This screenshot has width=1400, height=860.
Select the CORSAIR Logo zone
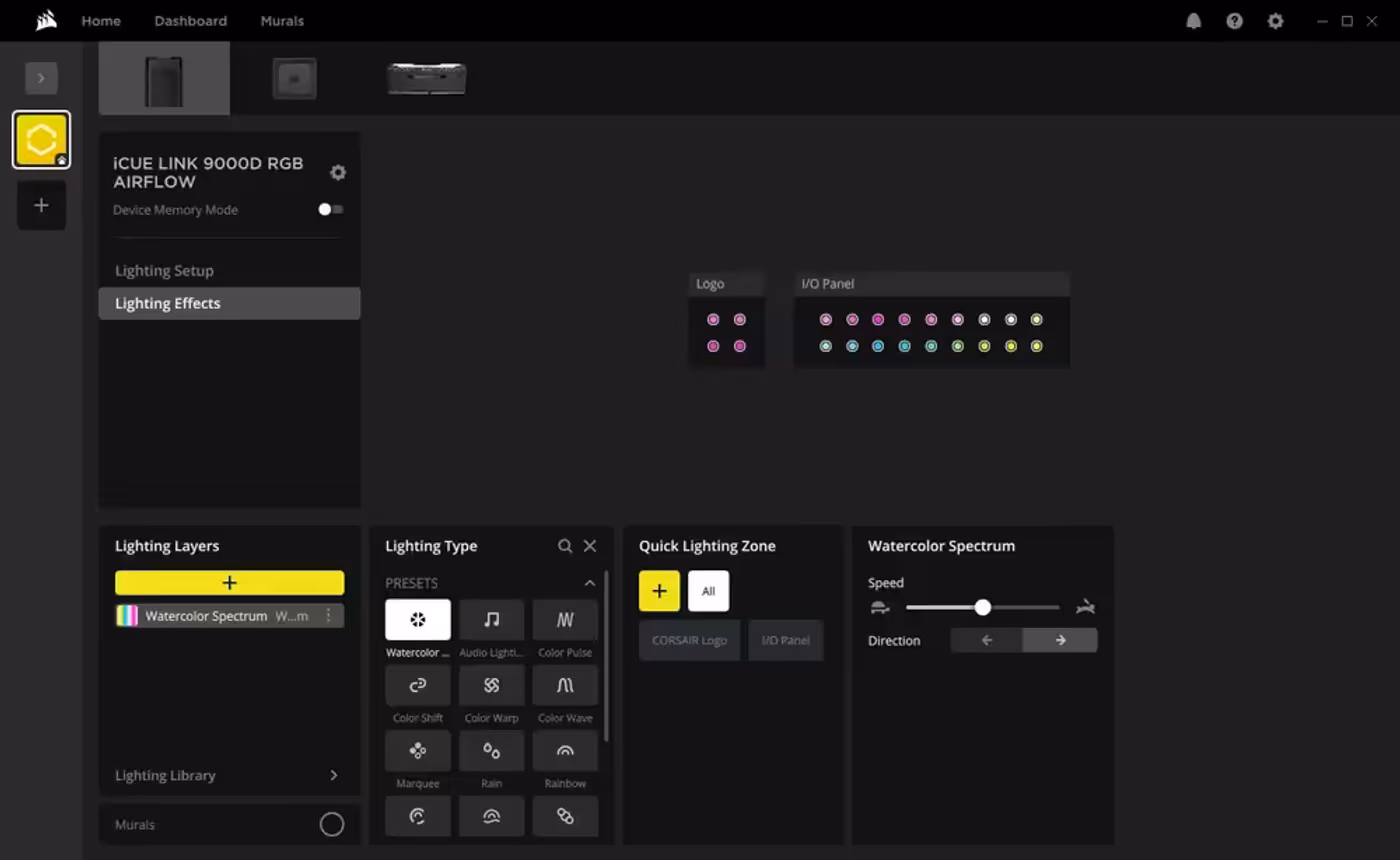coord(690,640)
